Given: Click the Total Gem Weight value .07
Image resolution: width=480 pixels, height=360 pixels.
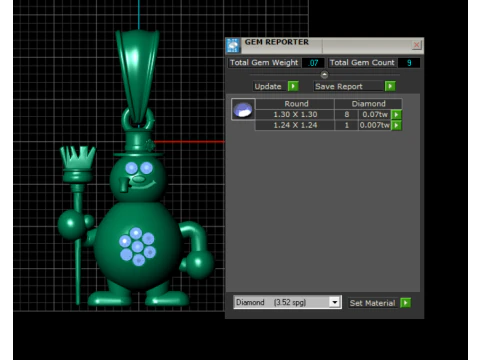Looking at the screenshot, I should tap(313, 63).
